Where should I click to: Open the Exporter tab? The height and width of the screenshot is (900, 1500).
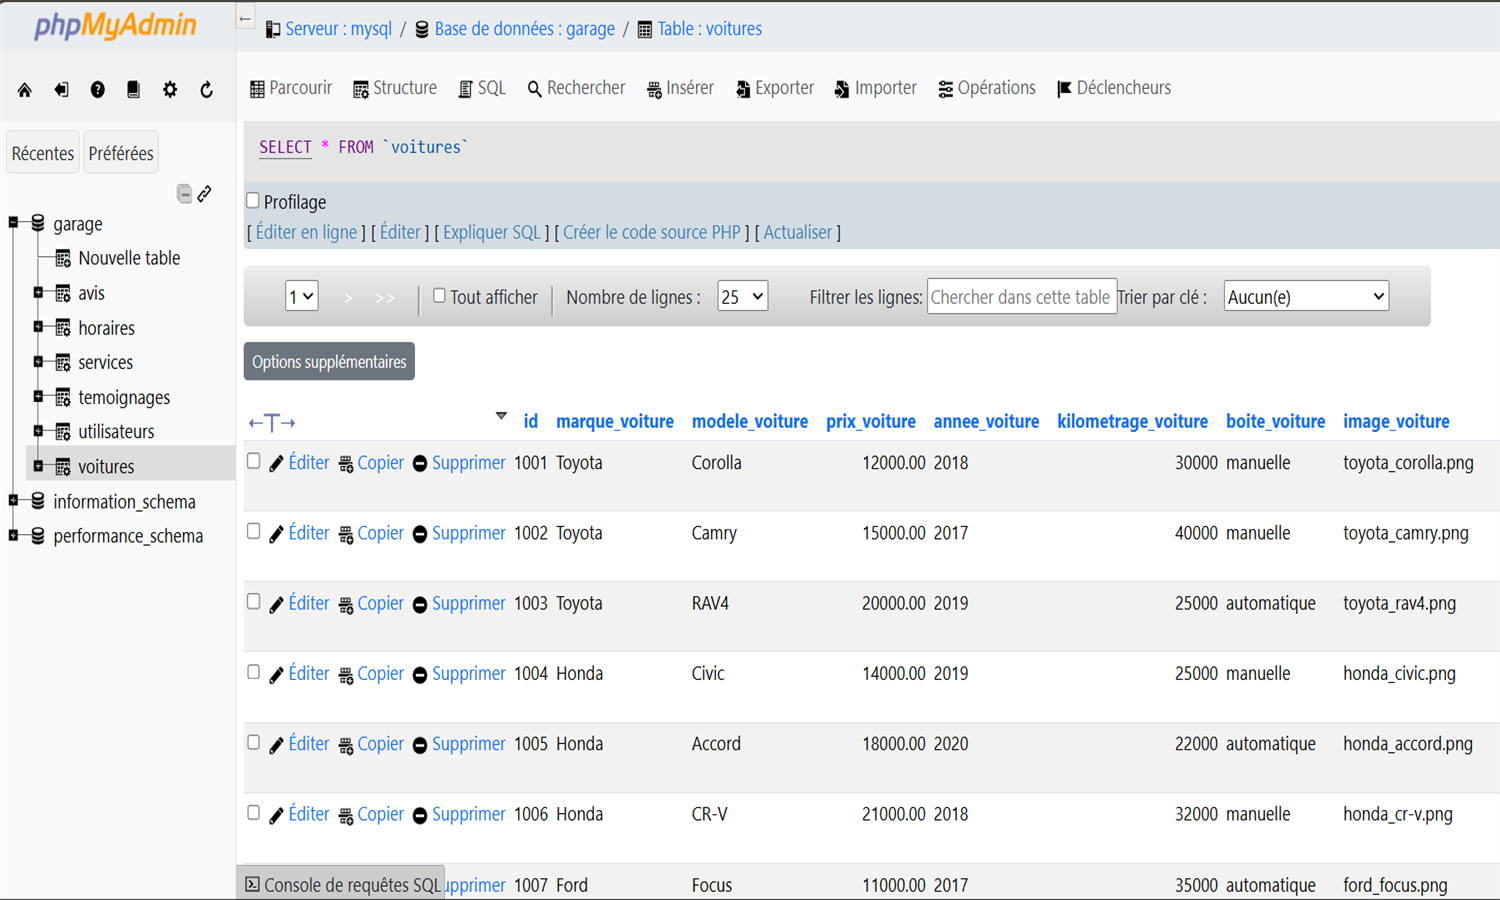click(x=775, y=88)
